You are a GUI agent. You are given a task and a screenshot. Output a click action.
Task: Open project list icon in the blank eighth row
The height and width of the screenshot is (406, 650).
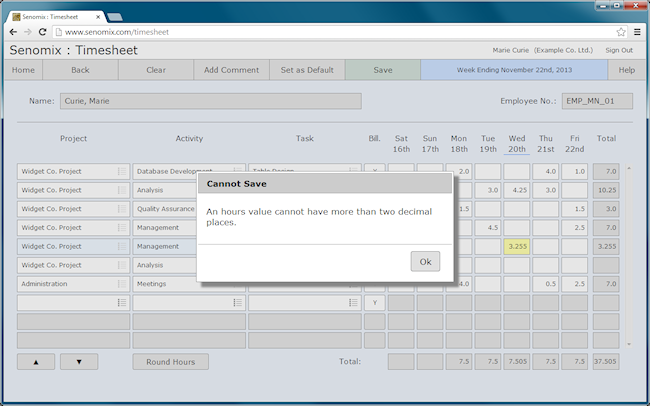(x=121, y=303)
